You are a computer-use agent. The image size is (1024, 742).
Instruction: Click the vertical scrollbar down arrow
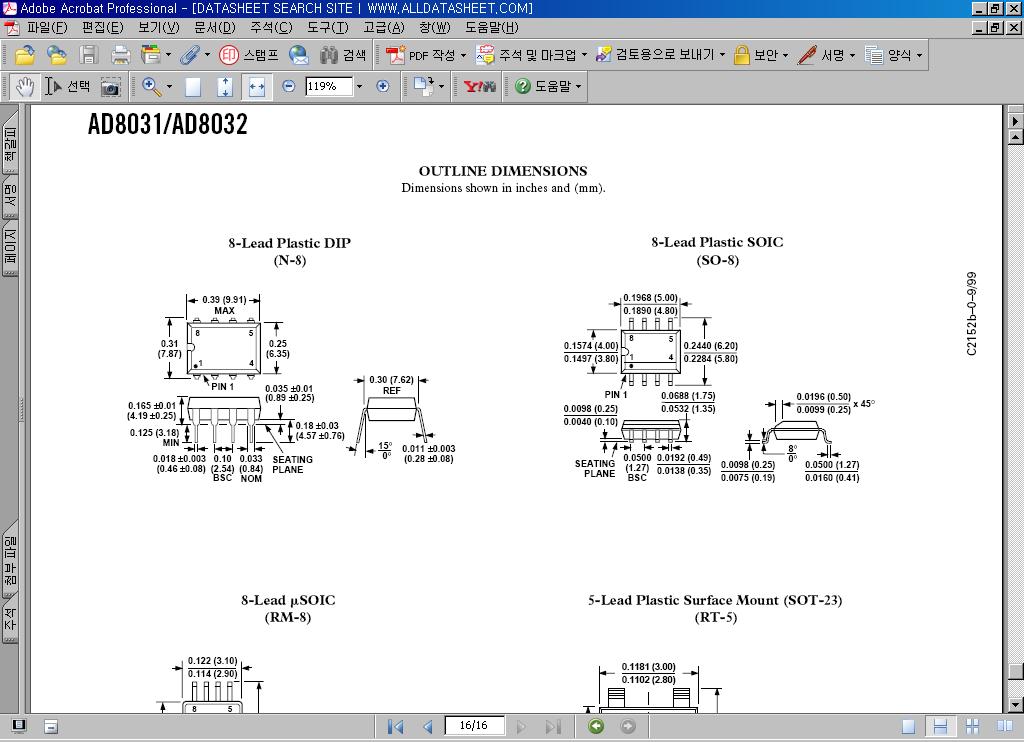pyautogui.click(x=1015, y=705)
